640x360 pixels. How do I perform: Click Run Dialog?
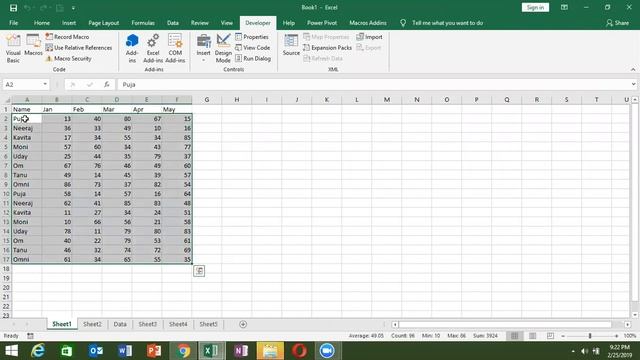click(x=253, y=58)
